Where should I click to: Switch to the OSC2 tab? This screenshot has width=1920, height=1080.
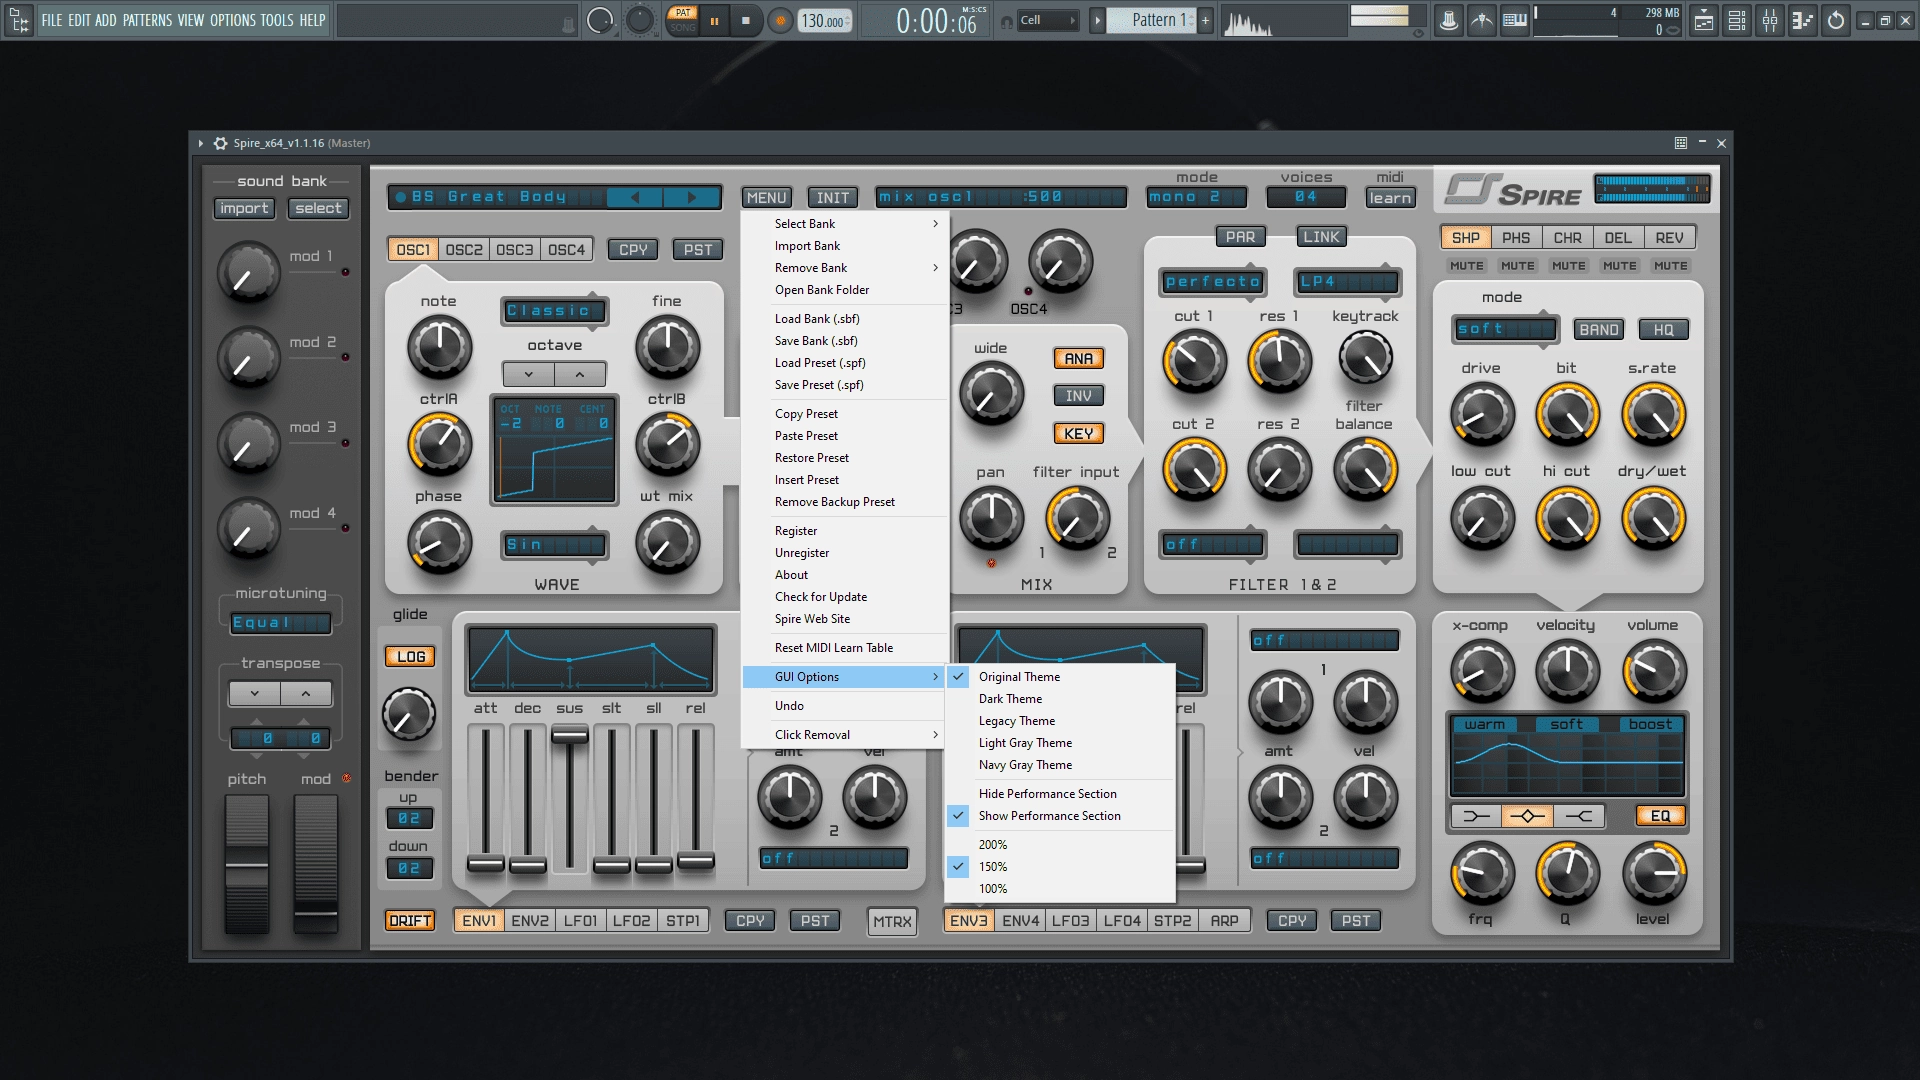tap(464, 249)
